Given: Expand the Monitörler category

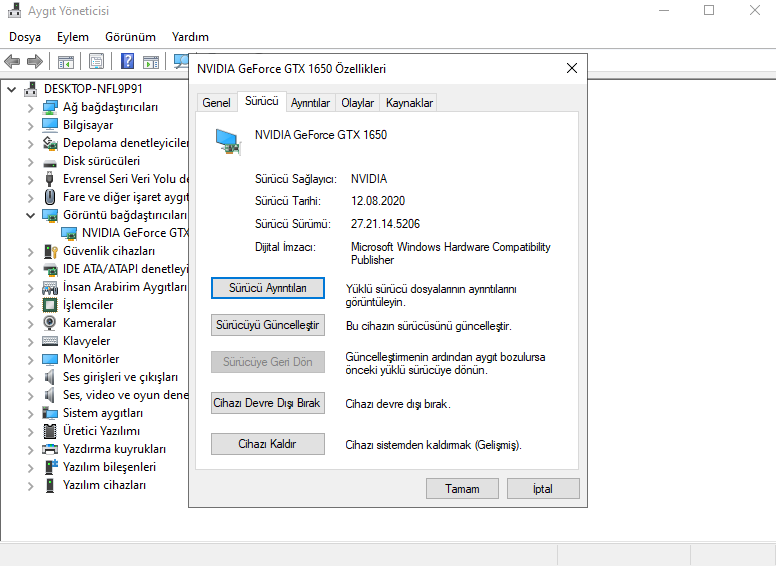Looking at the screenshot, I should [x=31, y=360].
